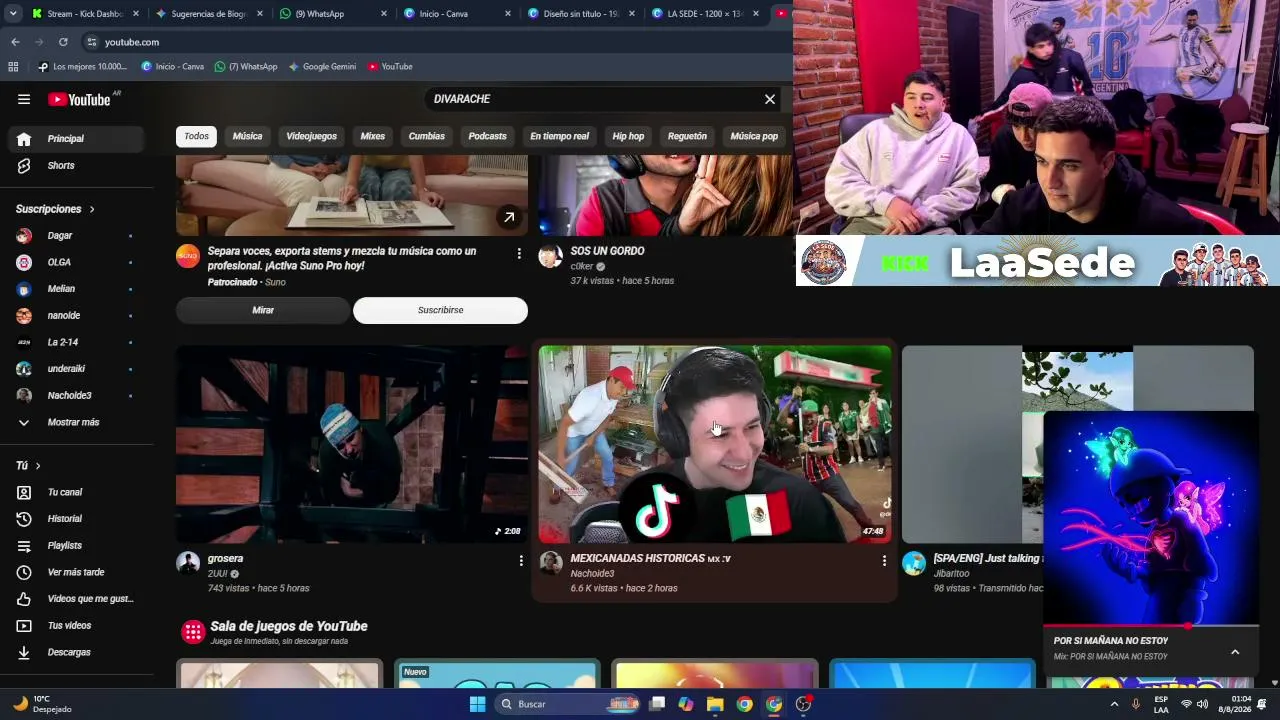Reload the page with the browser refresh button

63,42
